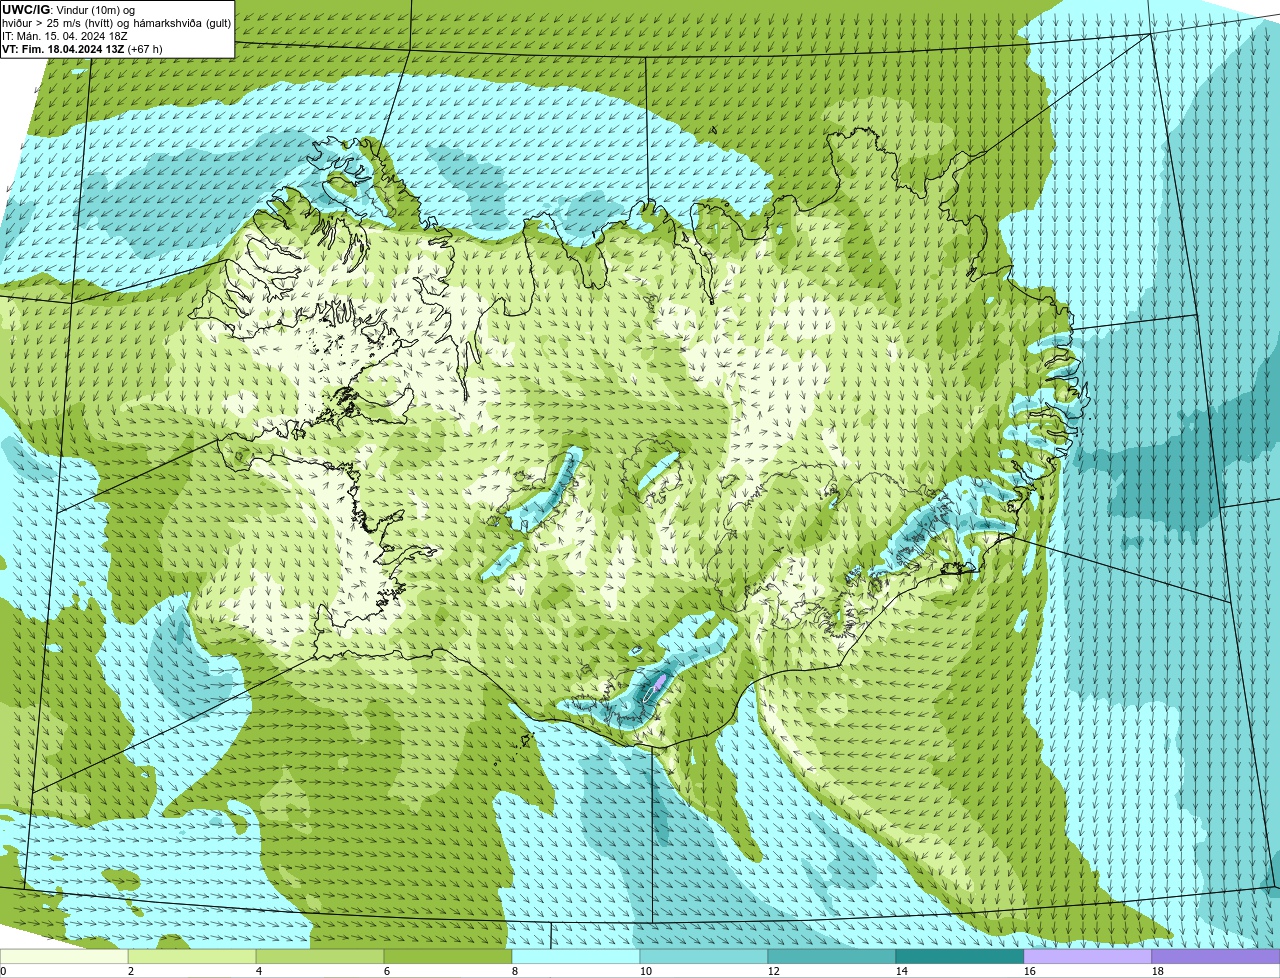Viewport: 1280px width, 978px height.
Task: Click the pale yellow 0–2 m/s legend swatch
Action: (64, 957)
